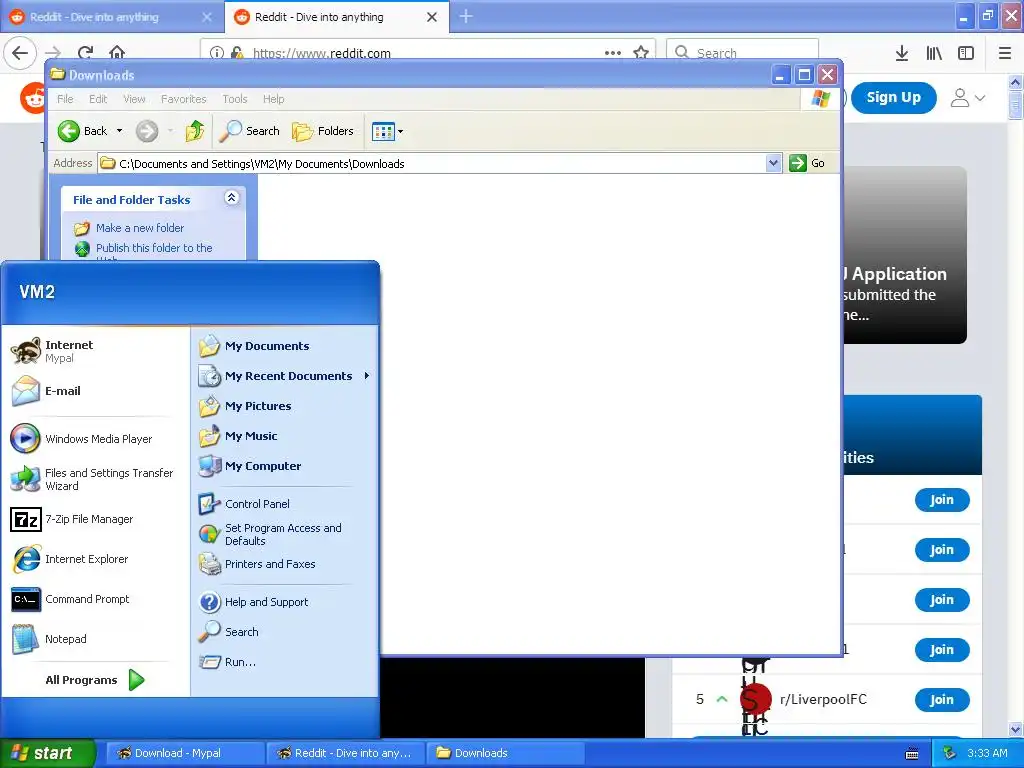The height and width of the screenshot is (768, 1024).
Task: Open Set Program Access and Defaults
Action: [285, 534]
